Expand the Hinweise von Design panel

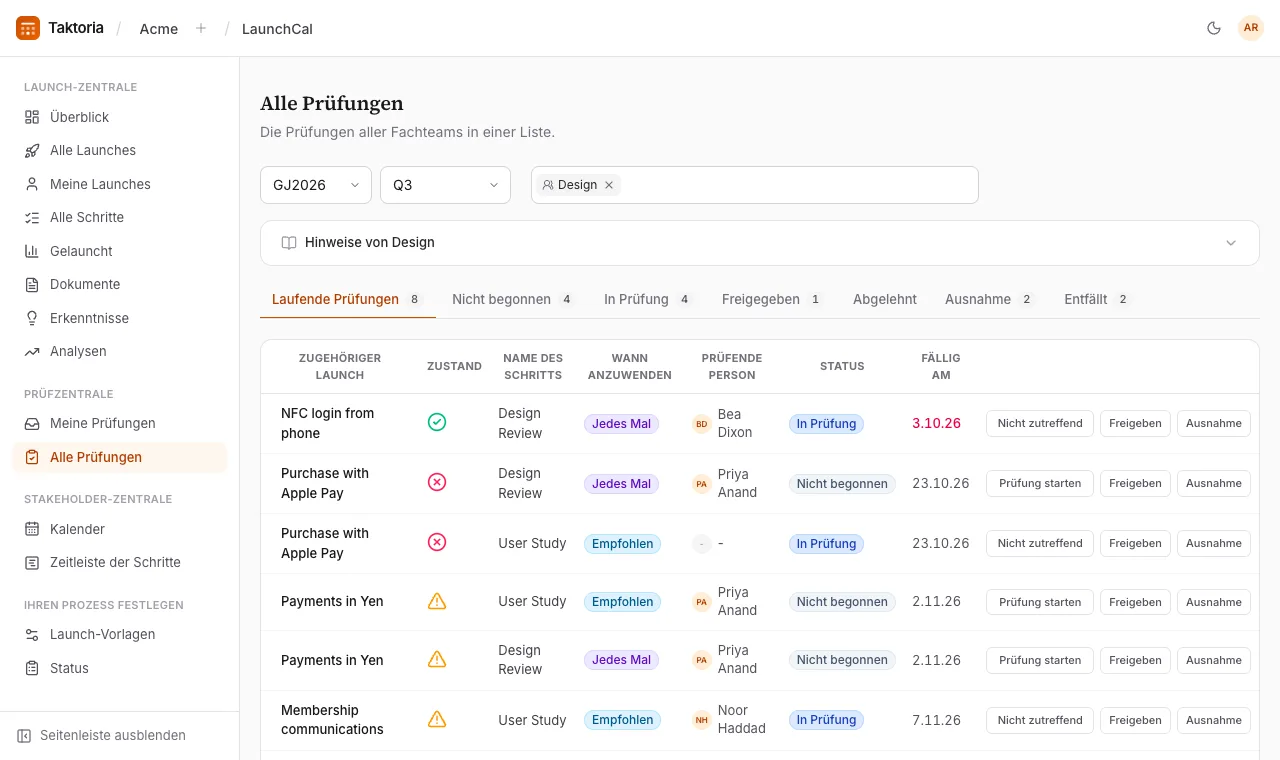click(x=760, y=243)
